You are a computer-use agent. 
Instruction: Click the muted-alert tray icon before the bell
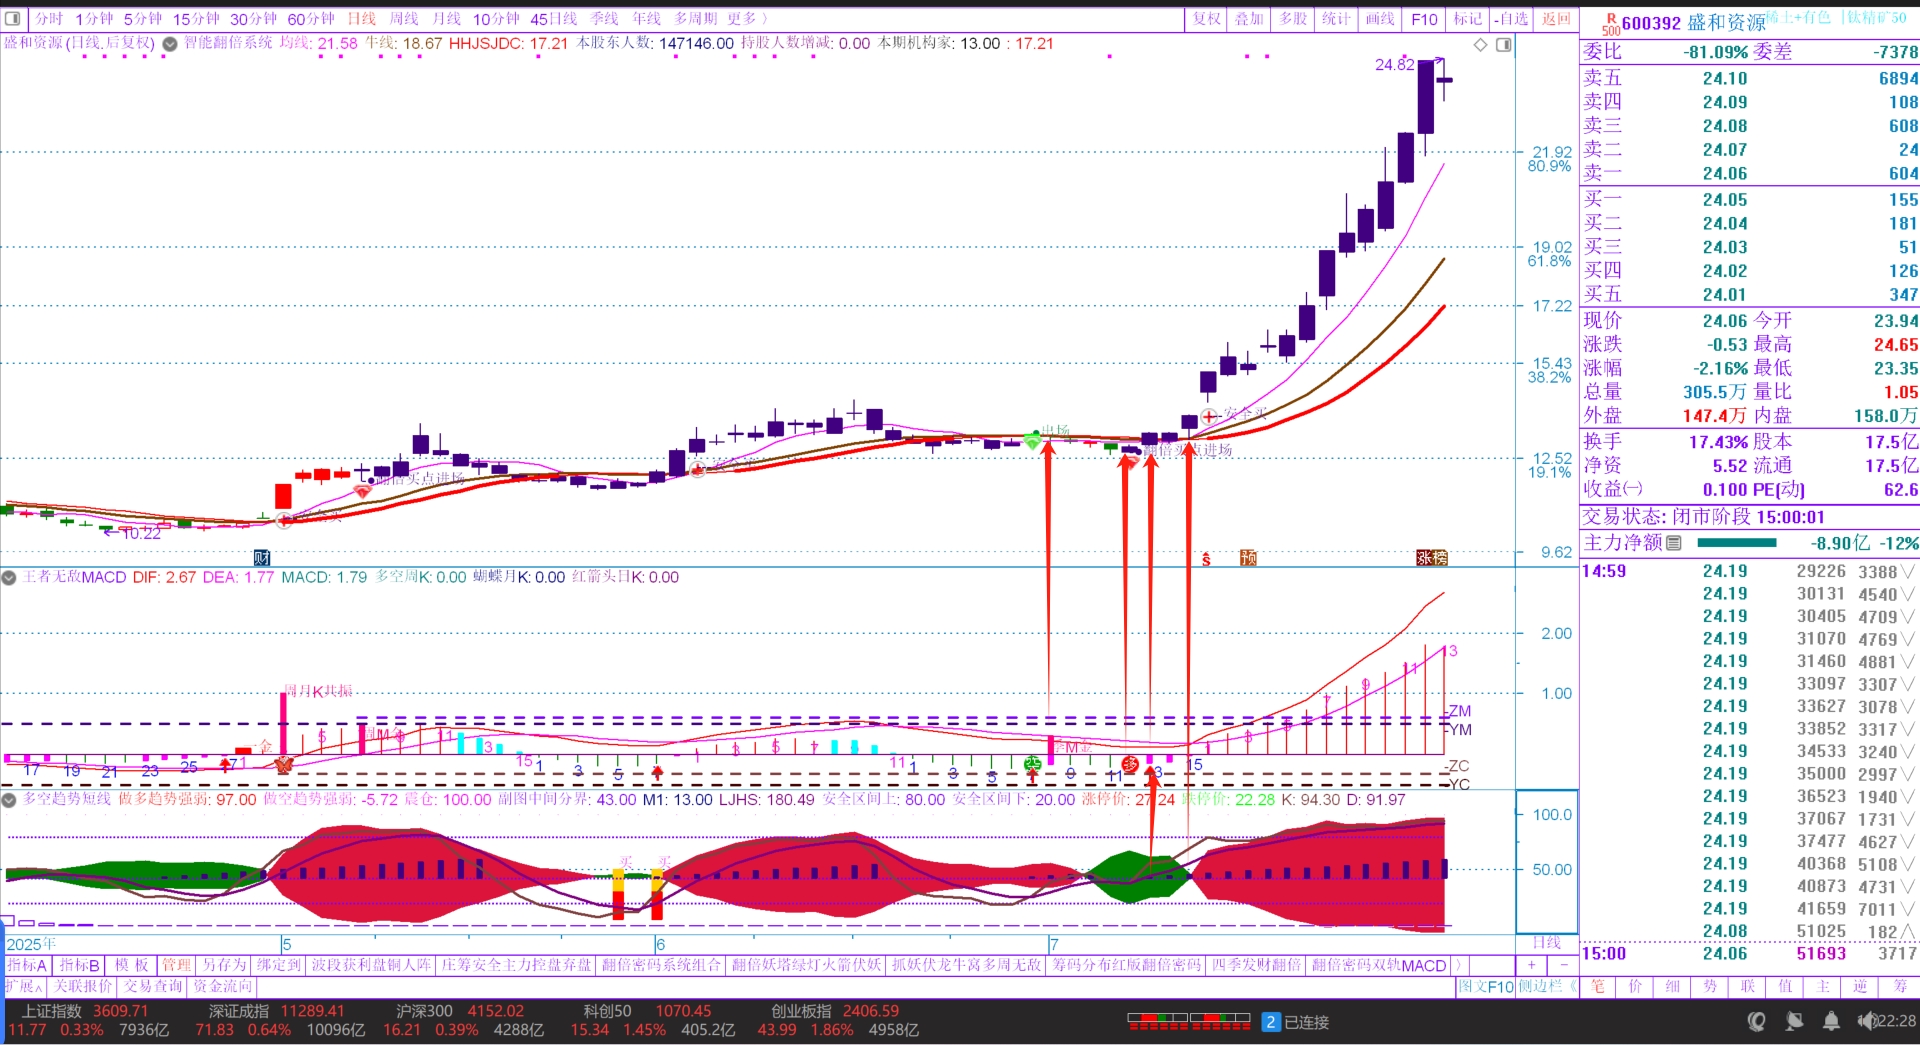click(1795, 1021)
